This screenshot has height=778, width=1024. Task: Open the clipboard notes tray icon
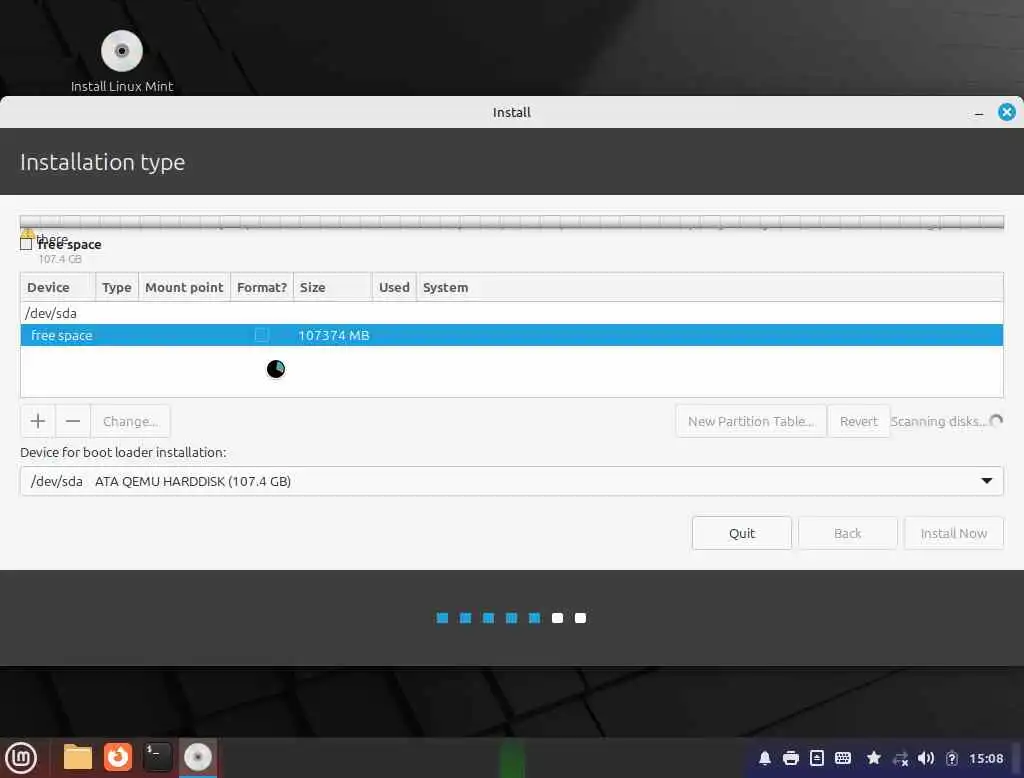pos(817,758)
